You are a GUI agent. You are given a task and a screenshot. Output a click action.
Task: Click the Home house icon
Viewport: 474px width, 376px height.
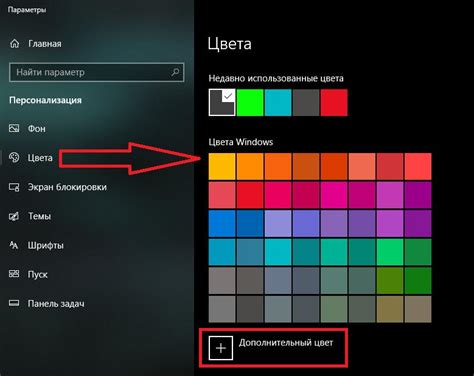pos(14,43)
